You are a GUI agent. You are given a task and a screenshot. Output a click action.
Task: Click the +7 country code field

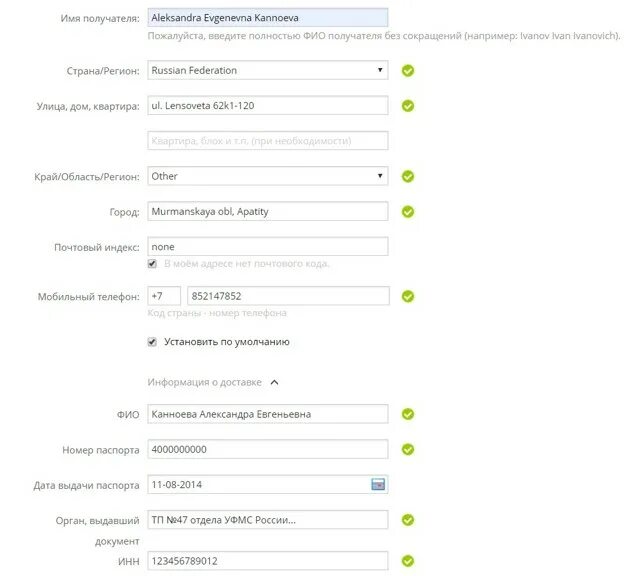pyautogui.click(x=164, y=296)
